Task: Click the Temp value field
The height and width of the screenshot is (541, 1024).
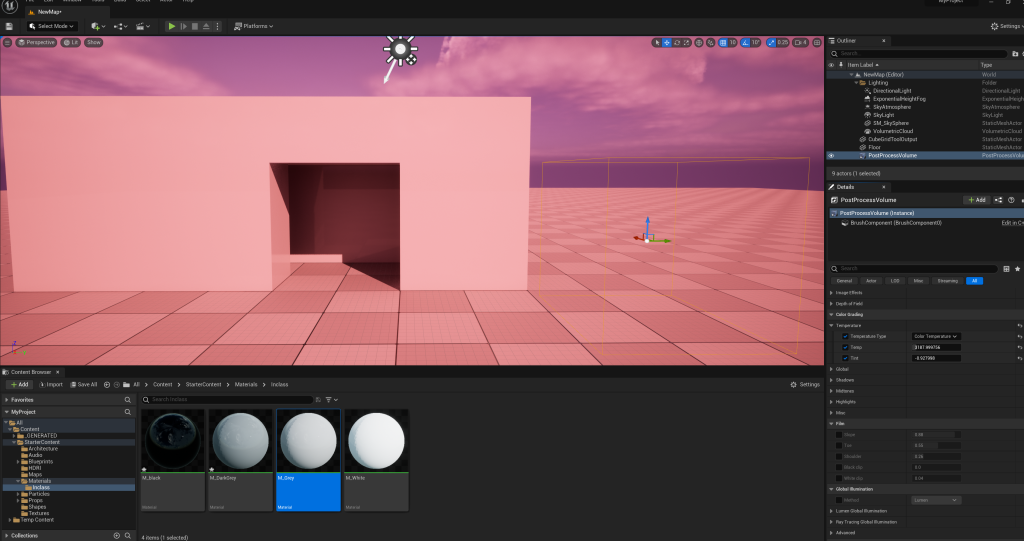Action: click(936, 348)
